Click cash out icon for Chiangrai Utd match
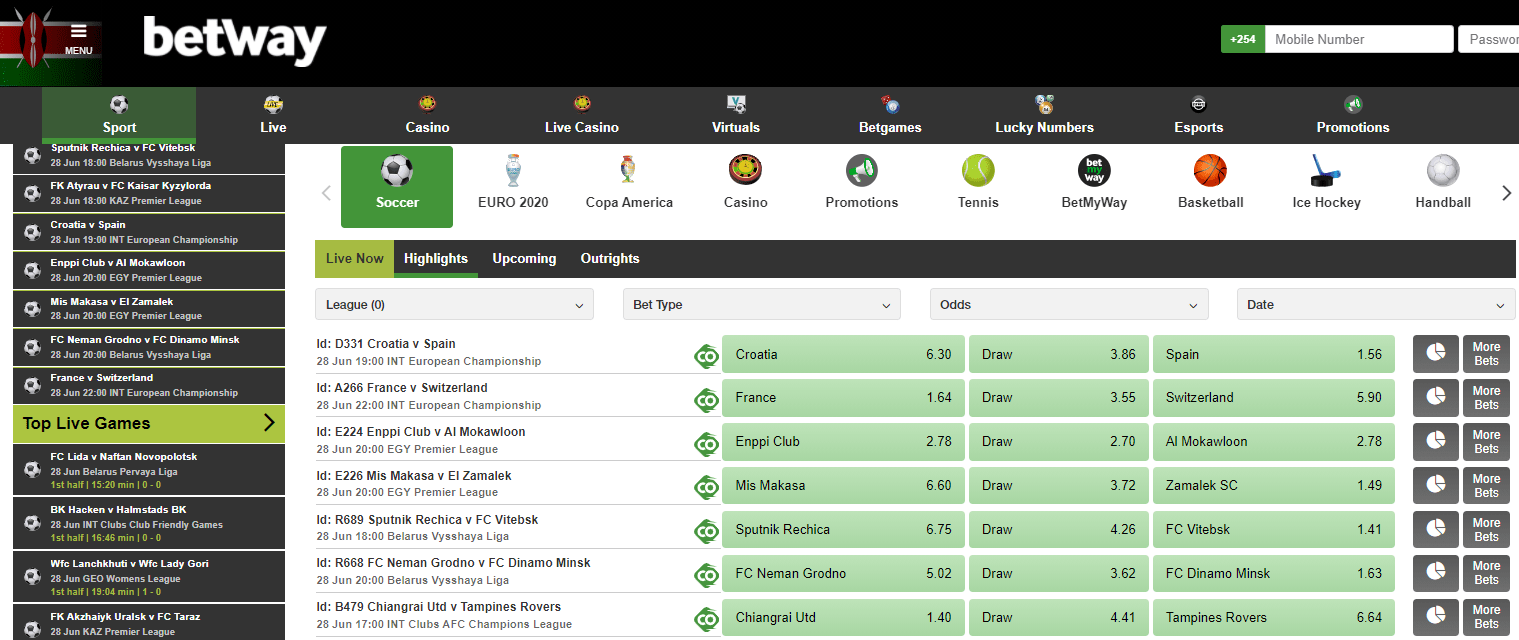This screenshot has height=640, width=1519. pyautogui.click(x=707, y=618)
